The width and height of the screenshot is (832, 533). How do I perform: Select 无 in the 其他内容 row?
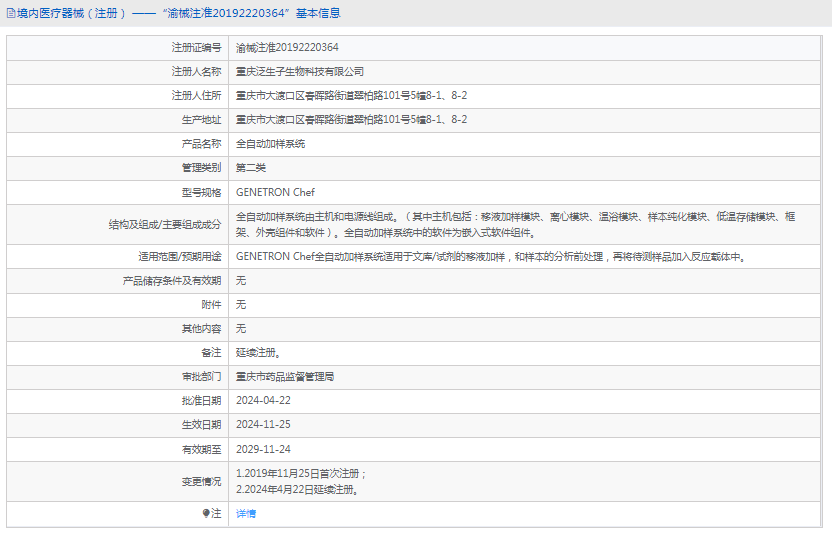click(241, 329)
